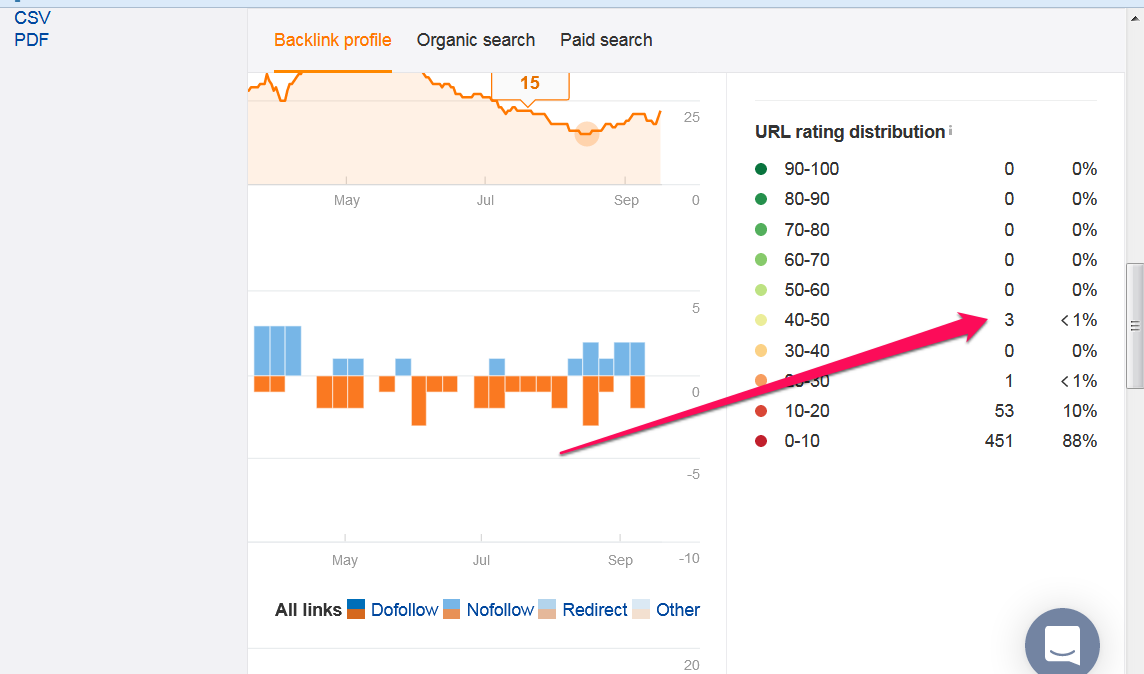The height and width of the screenshot is (674, 1144).
Task: Export the report as CSV
Action: (x=32, y=18)
